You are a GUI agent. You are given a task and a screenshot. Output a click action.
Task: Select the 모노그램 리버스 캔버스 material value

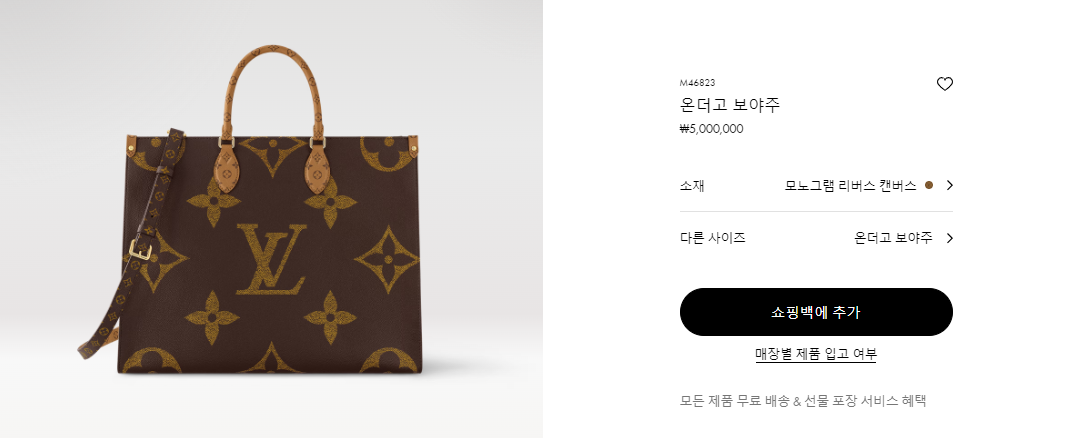point(851,185)
